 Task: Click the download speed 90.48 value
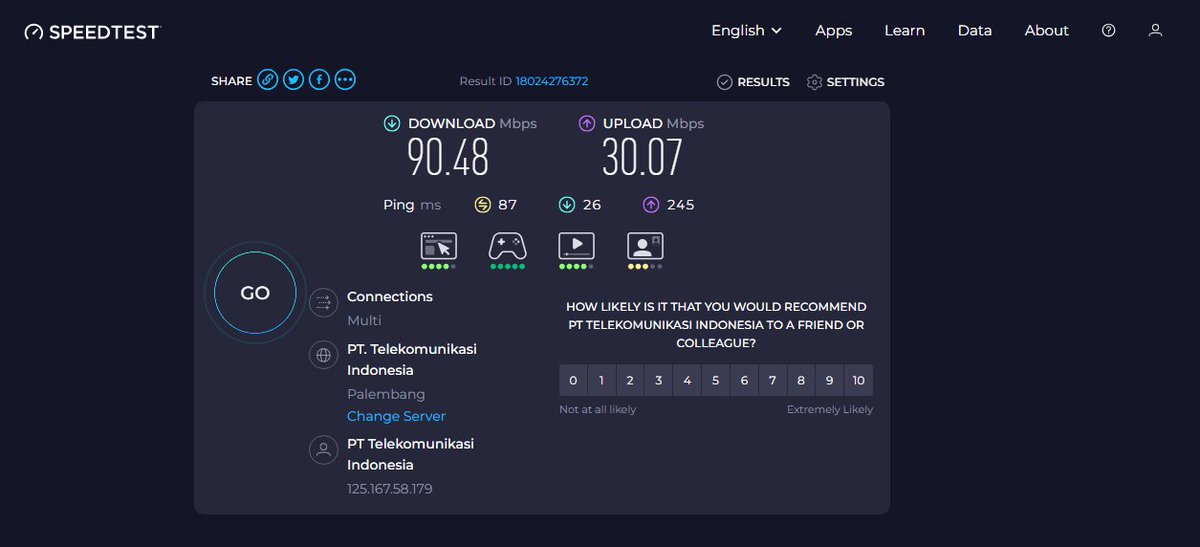pyautogui.click(x=448, y=158)
